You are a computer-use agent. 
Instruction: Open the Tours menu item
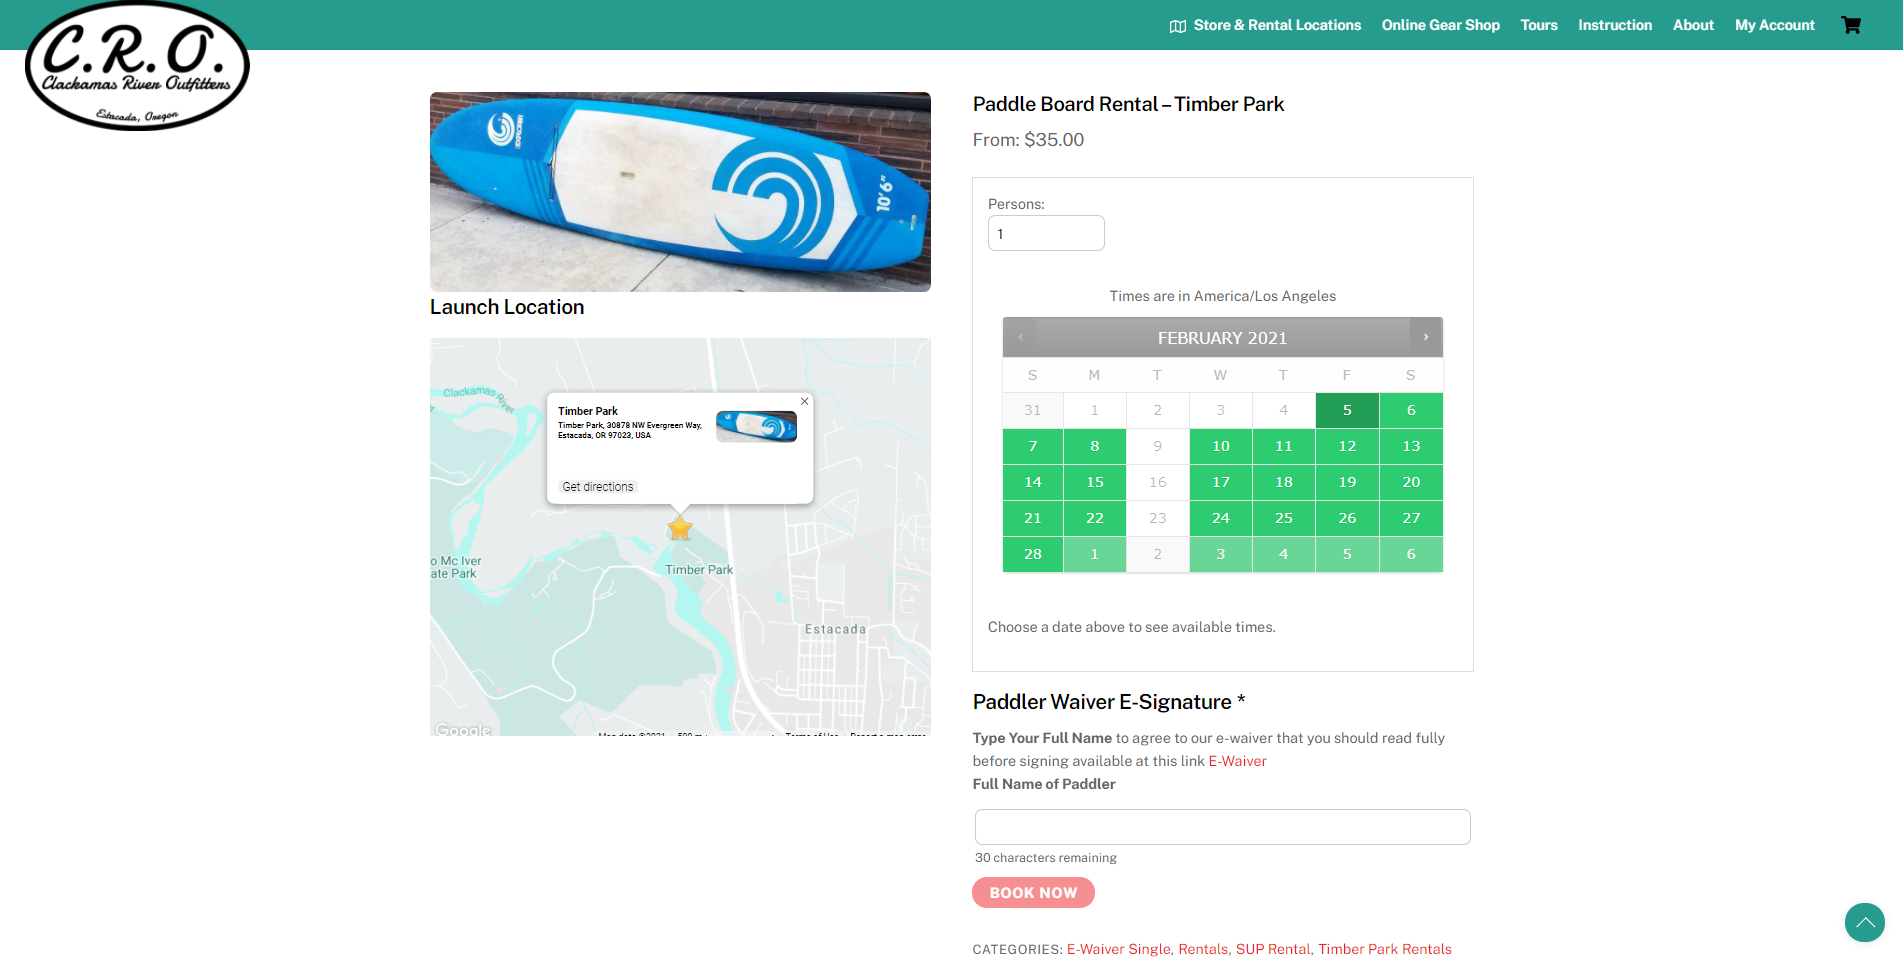[1539, 25]
